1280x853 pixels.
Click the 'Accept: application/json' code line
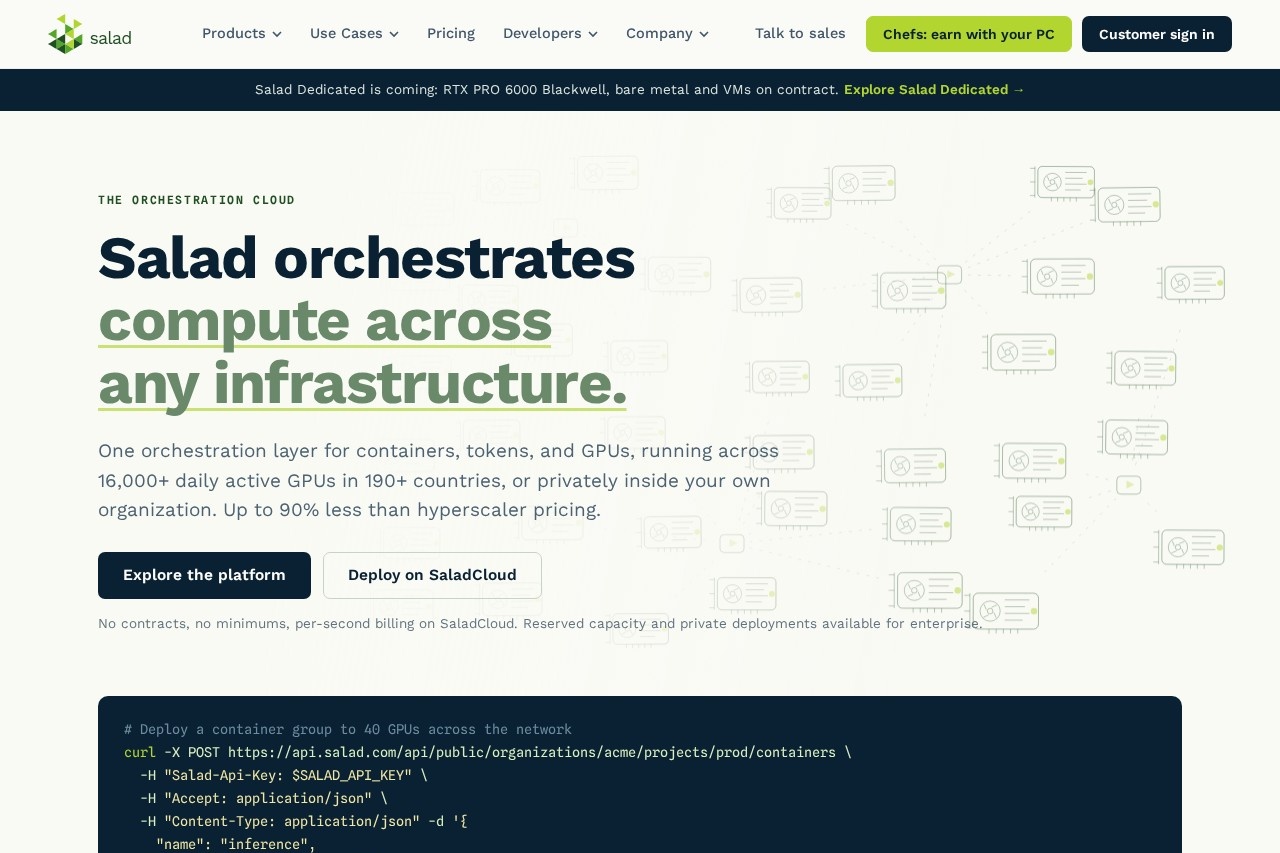click(x=264, y=798)
